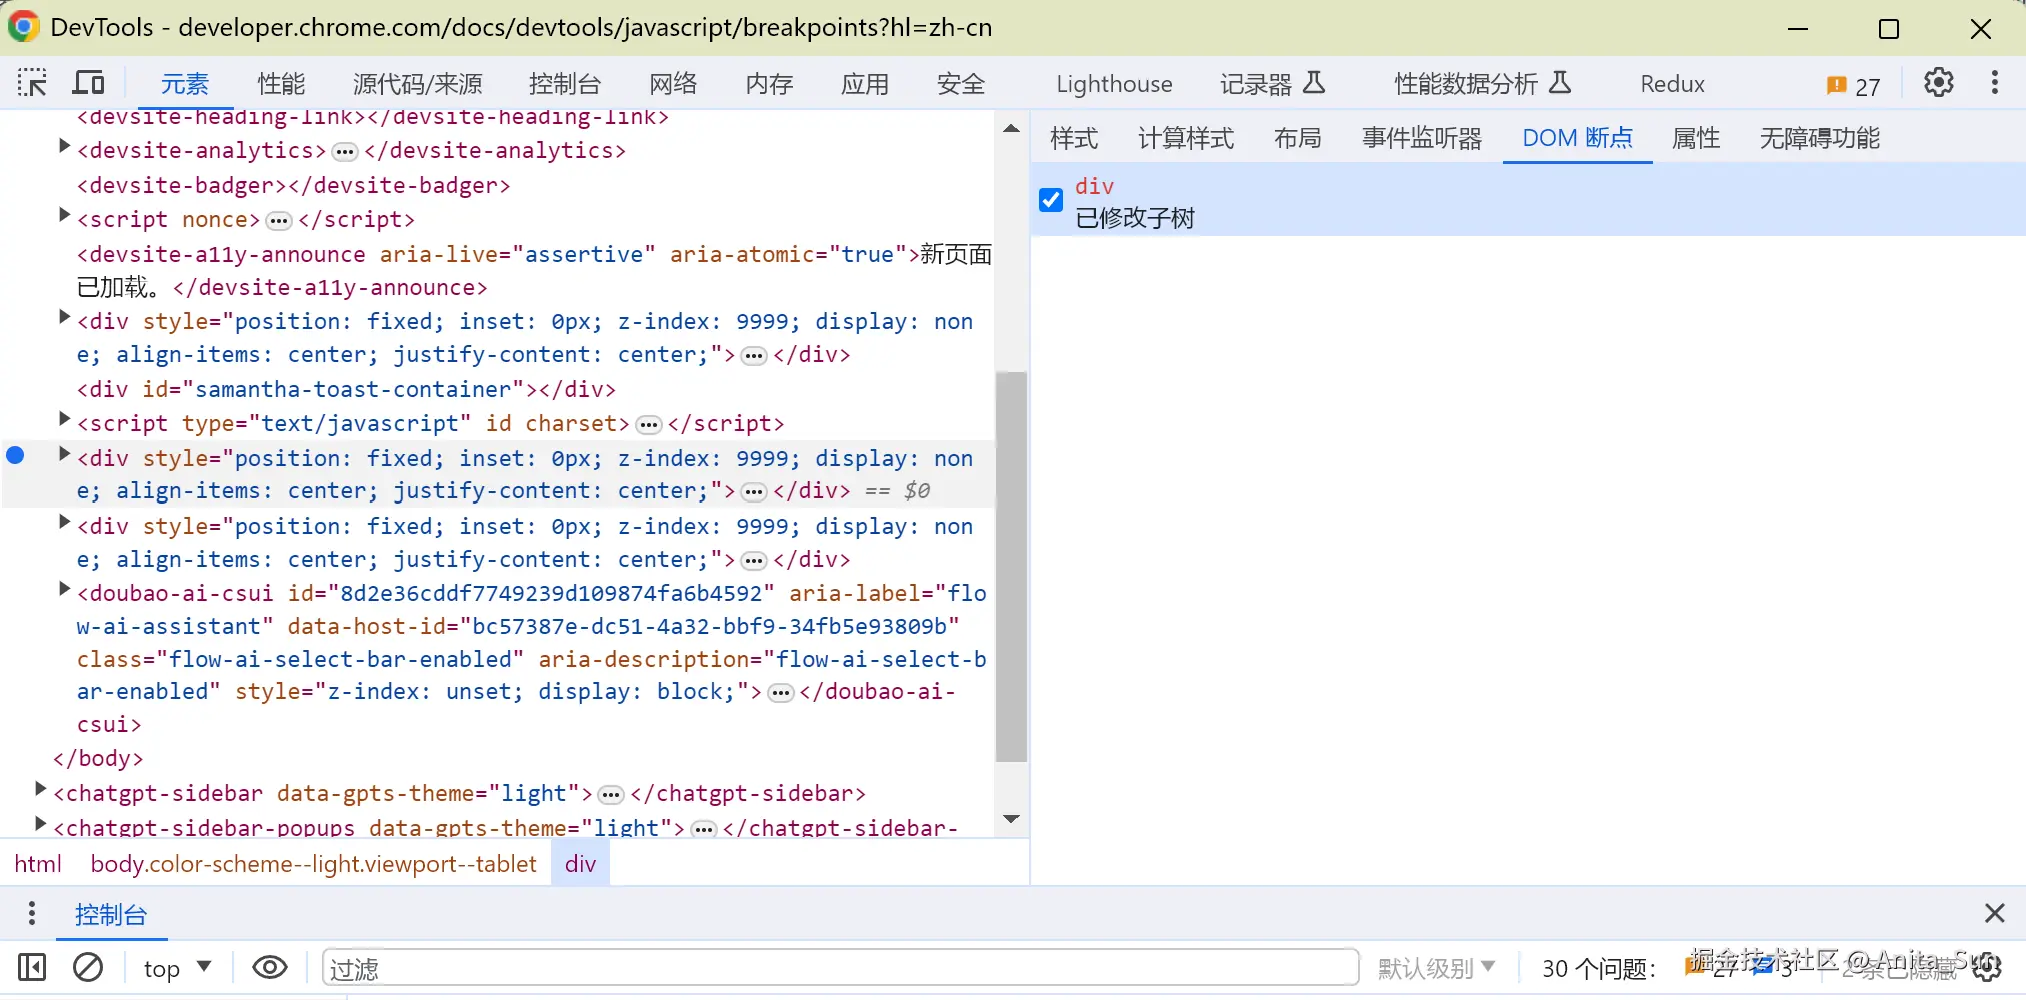Image resolution: width=2026 pixels, height=1000 pixels.
Task: Open the Lighthouse panel tab
Action: (x=1114, y=84)
